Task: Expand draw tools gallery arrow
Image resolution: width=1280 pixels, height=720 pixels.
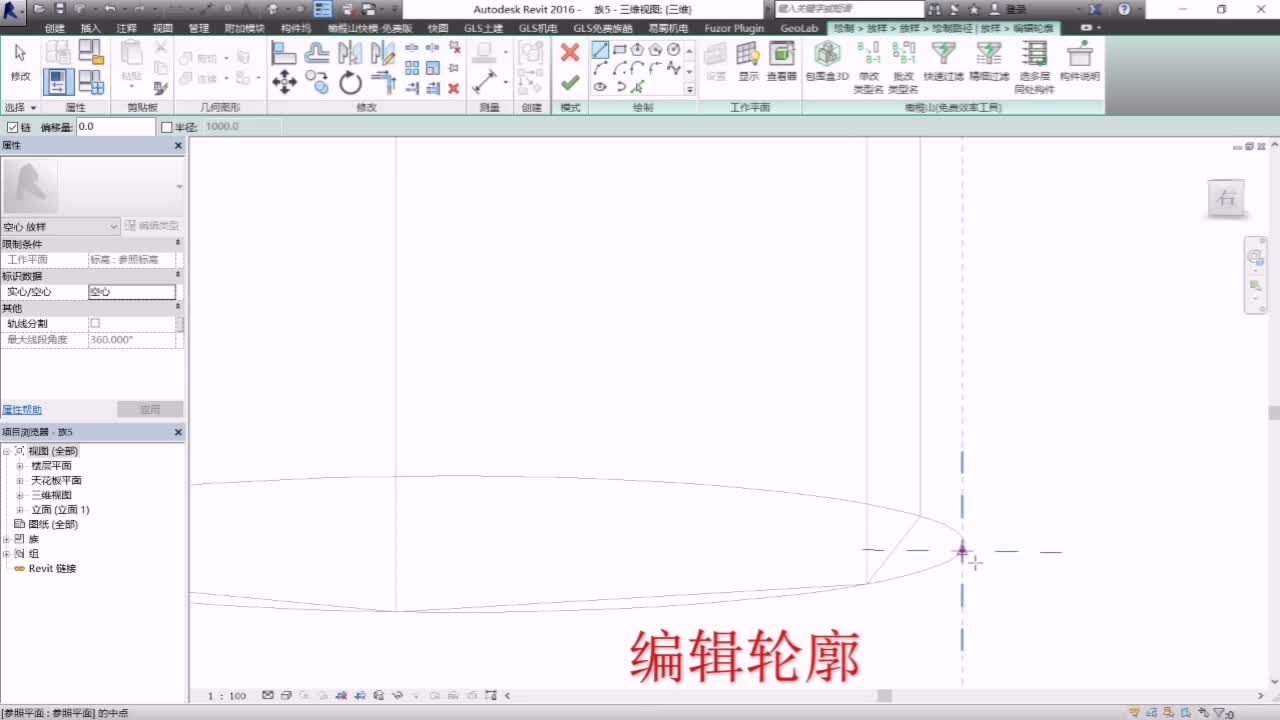Action: coord(690,88)
